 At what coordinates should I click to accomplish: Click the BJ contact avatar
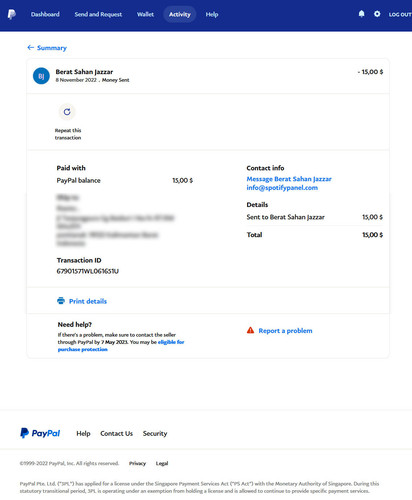click(x=41, y=76)
